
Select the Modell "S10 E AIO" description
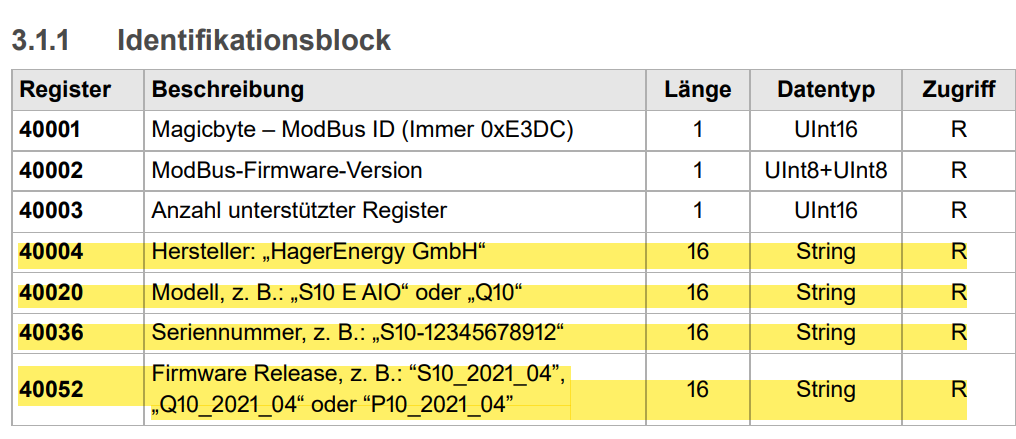[337, 292]
